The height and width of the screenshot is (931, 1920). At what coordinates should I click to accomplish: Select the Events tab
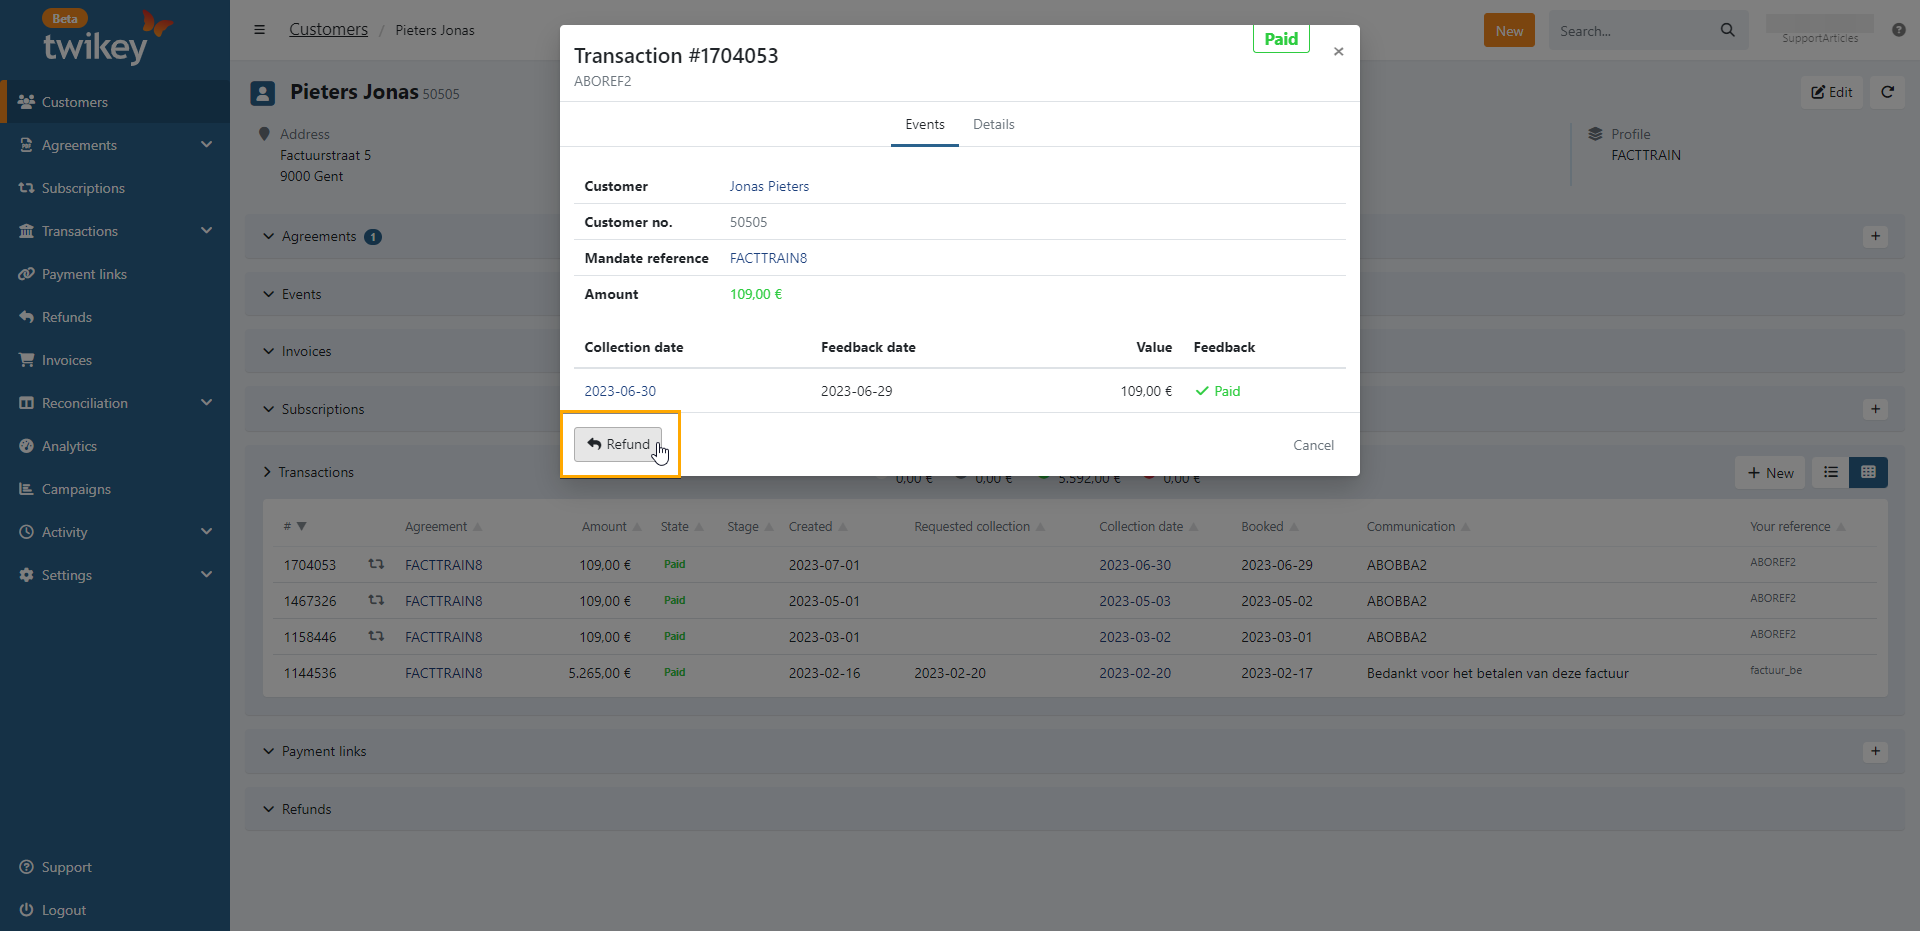click(924, 125)
